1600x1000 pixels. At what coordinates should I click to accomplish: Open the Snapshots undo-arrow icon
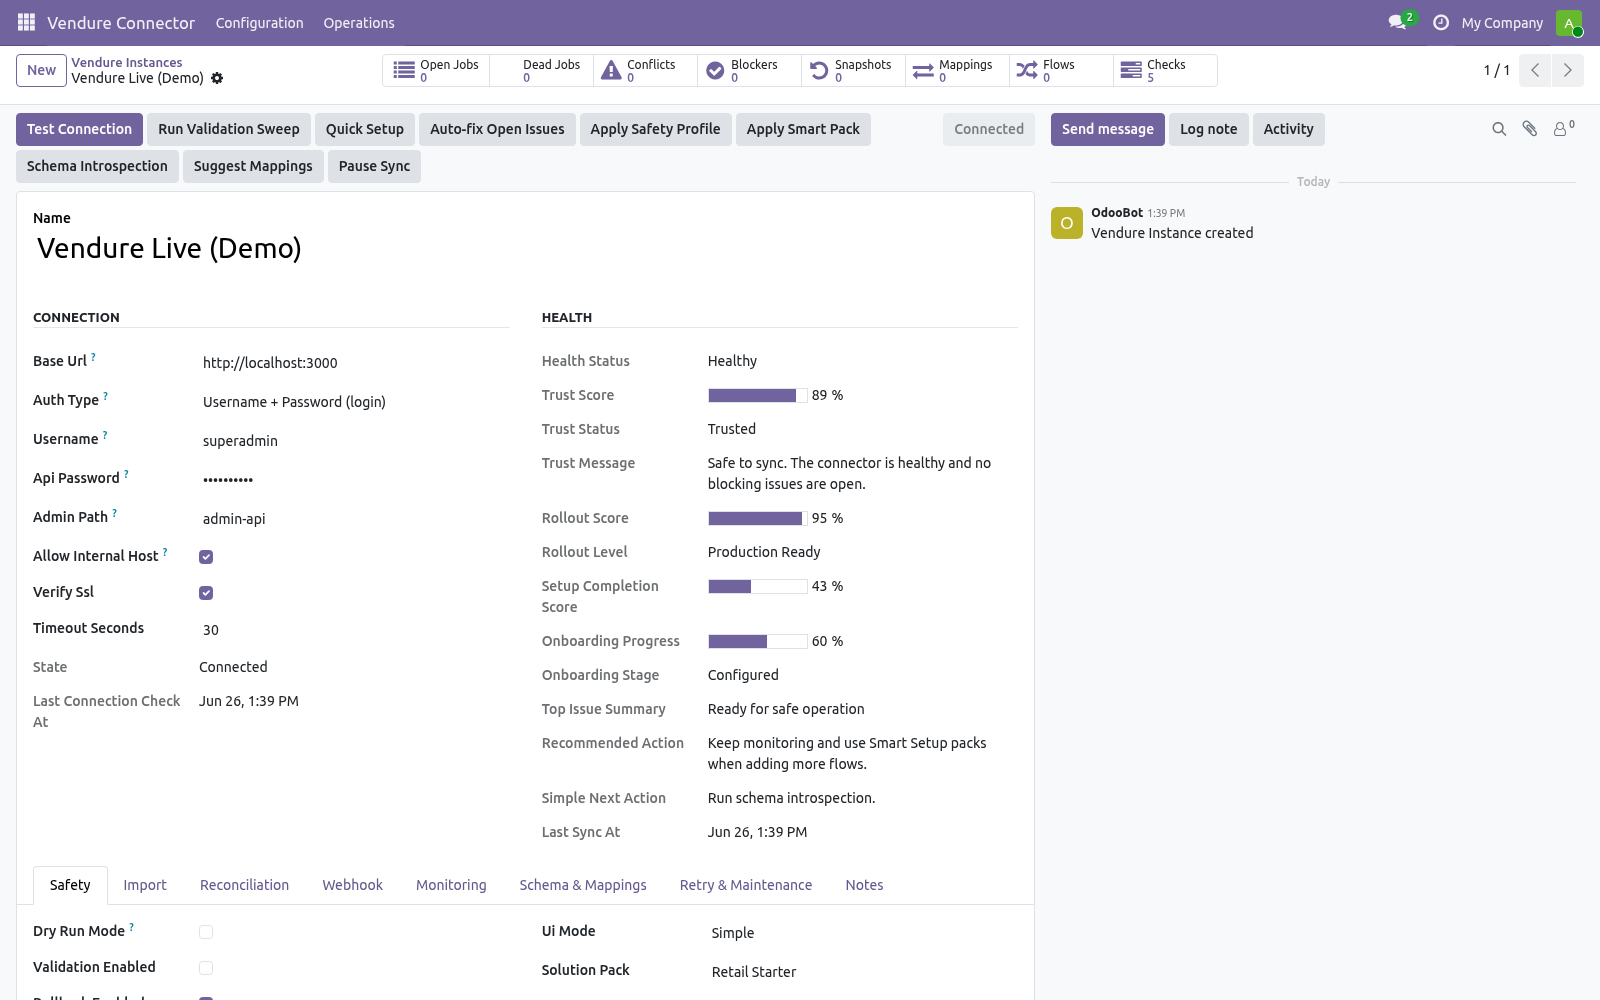(819, 70)
